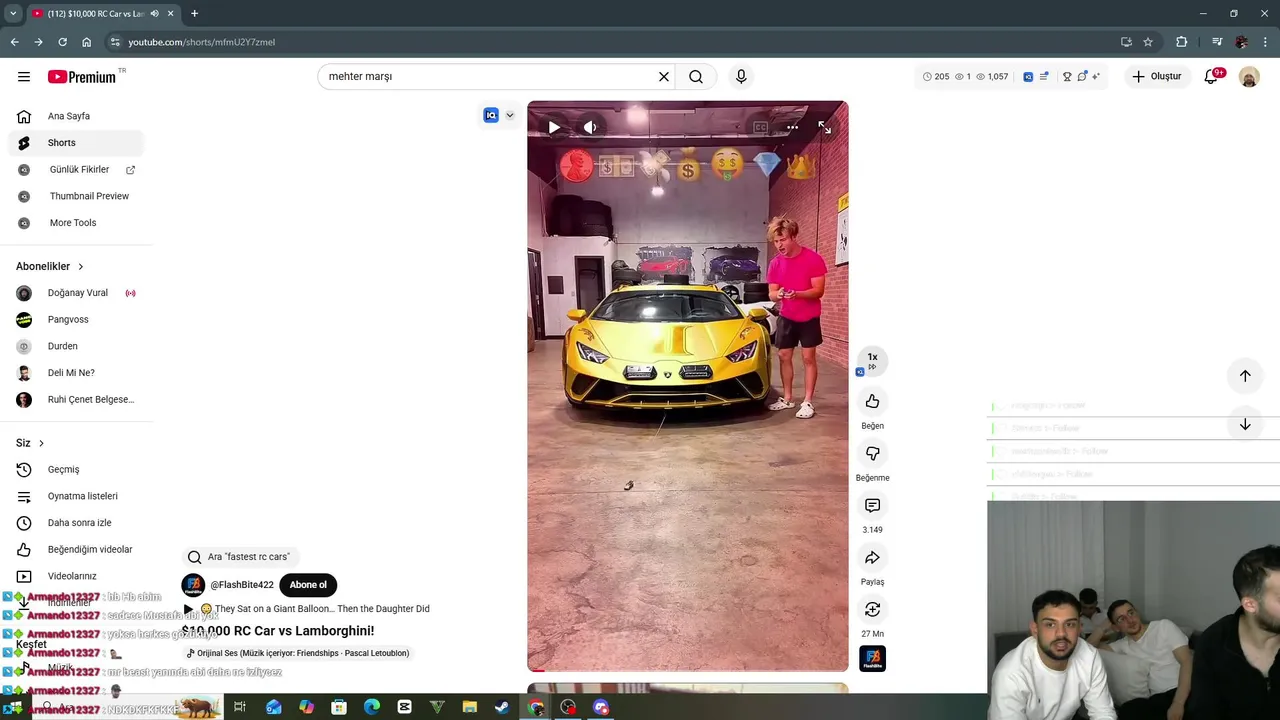The height and width of the screenshot is (720, 1280).
Task: Open the channel sound thumbnail beside the video
Action: pos(872,659)
